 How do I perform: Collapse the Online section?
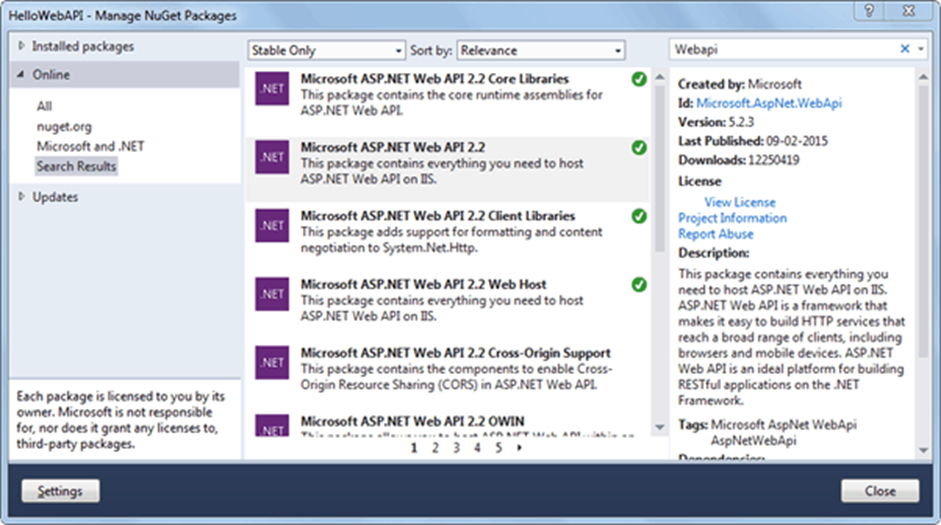(x=21, y=74)
